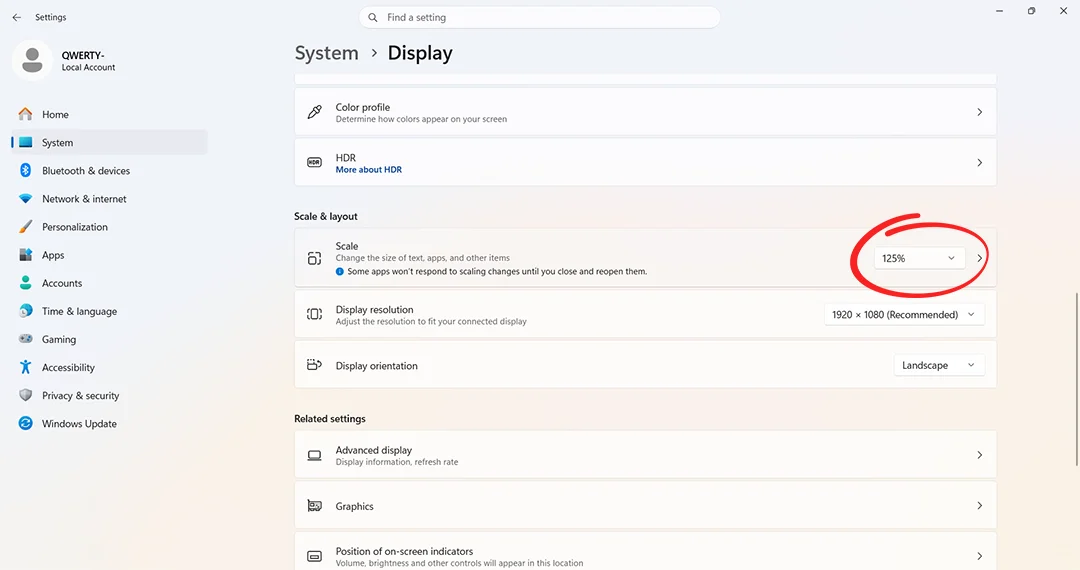Screen dimensions: 1080x570
Task: Click the vertical scrollbar on the right edge
Action: [x=1076, y=379]
